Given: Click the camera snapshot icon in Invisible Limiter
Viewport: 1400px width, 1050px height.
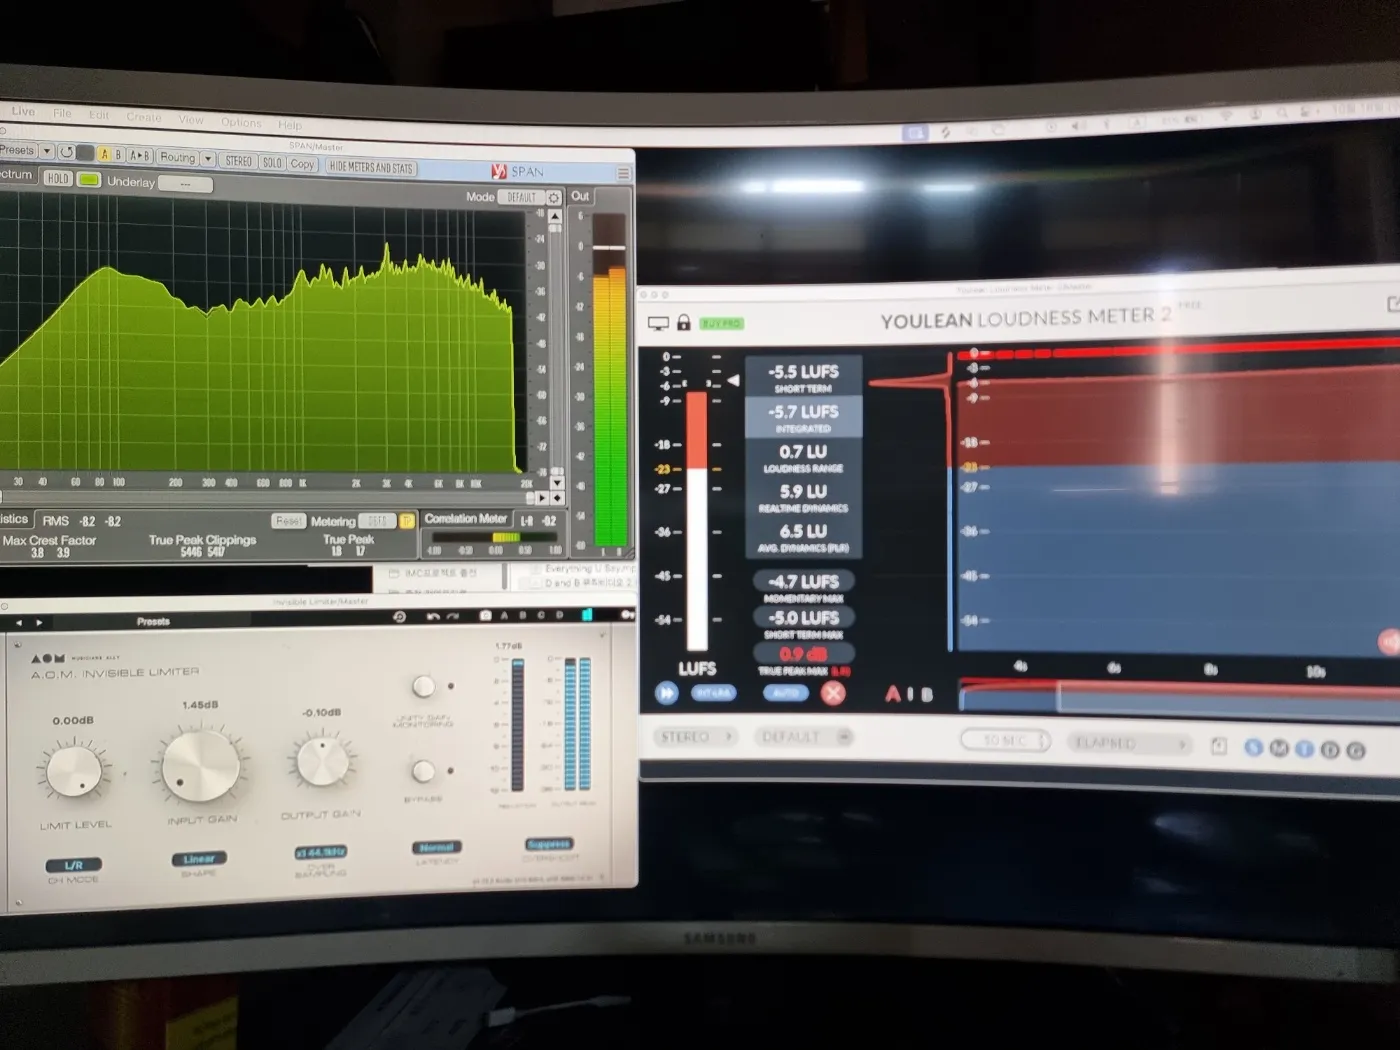Looking at the screenshot, I should [485, 615].
